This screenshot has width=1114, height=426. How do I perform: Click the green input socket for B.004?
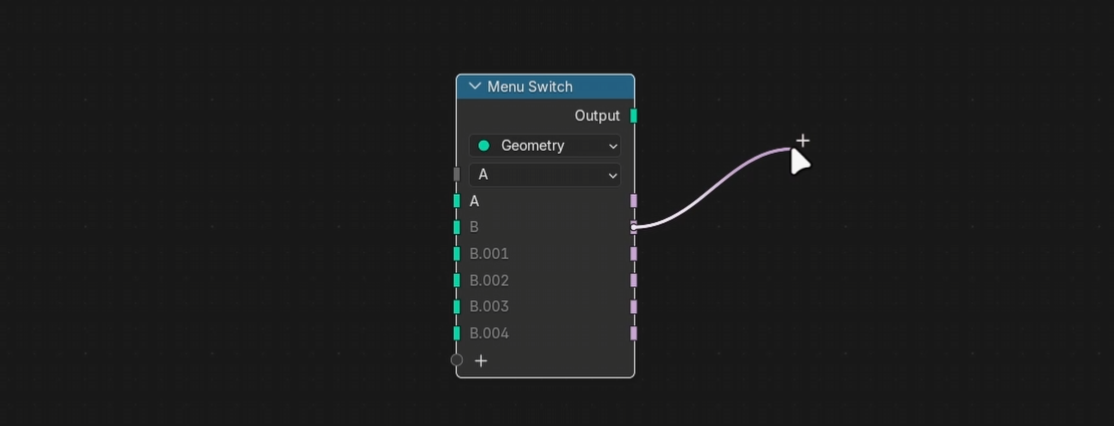(x=457, y=333)
